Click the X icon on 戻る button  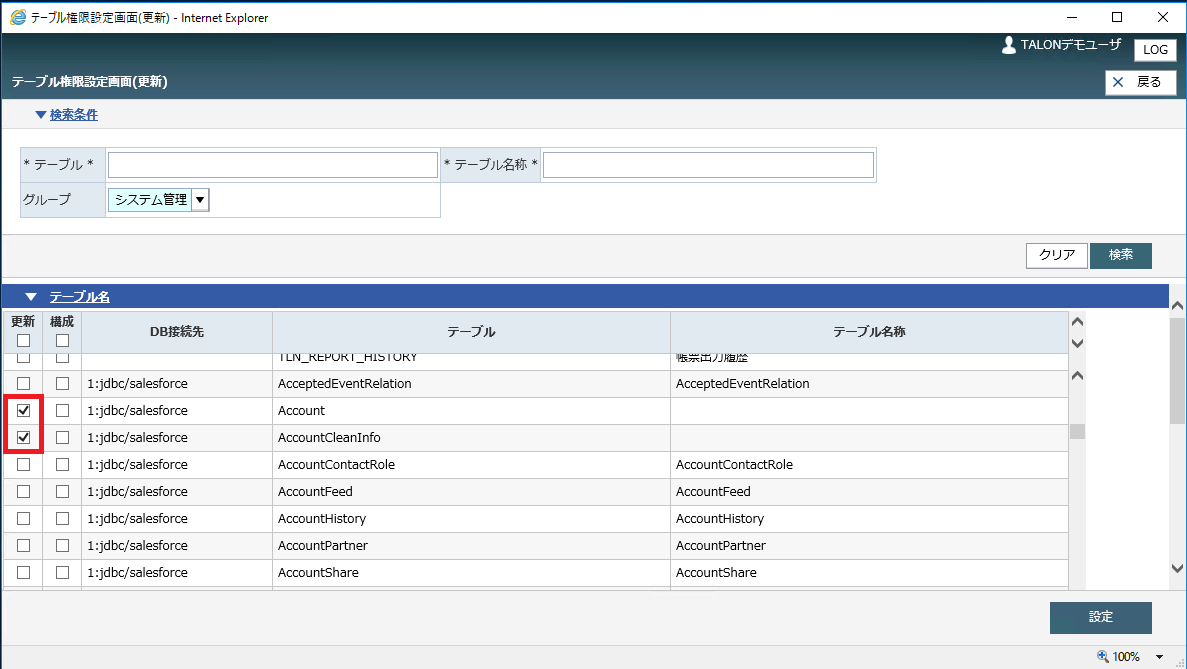pyautogui.click(x=1119, y=82)
